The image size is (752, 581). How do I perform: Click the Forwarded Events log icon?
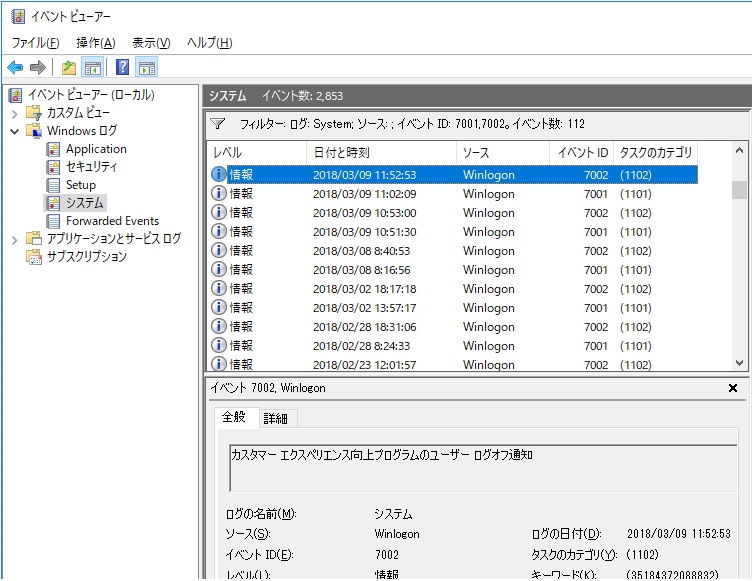point(53,221)
